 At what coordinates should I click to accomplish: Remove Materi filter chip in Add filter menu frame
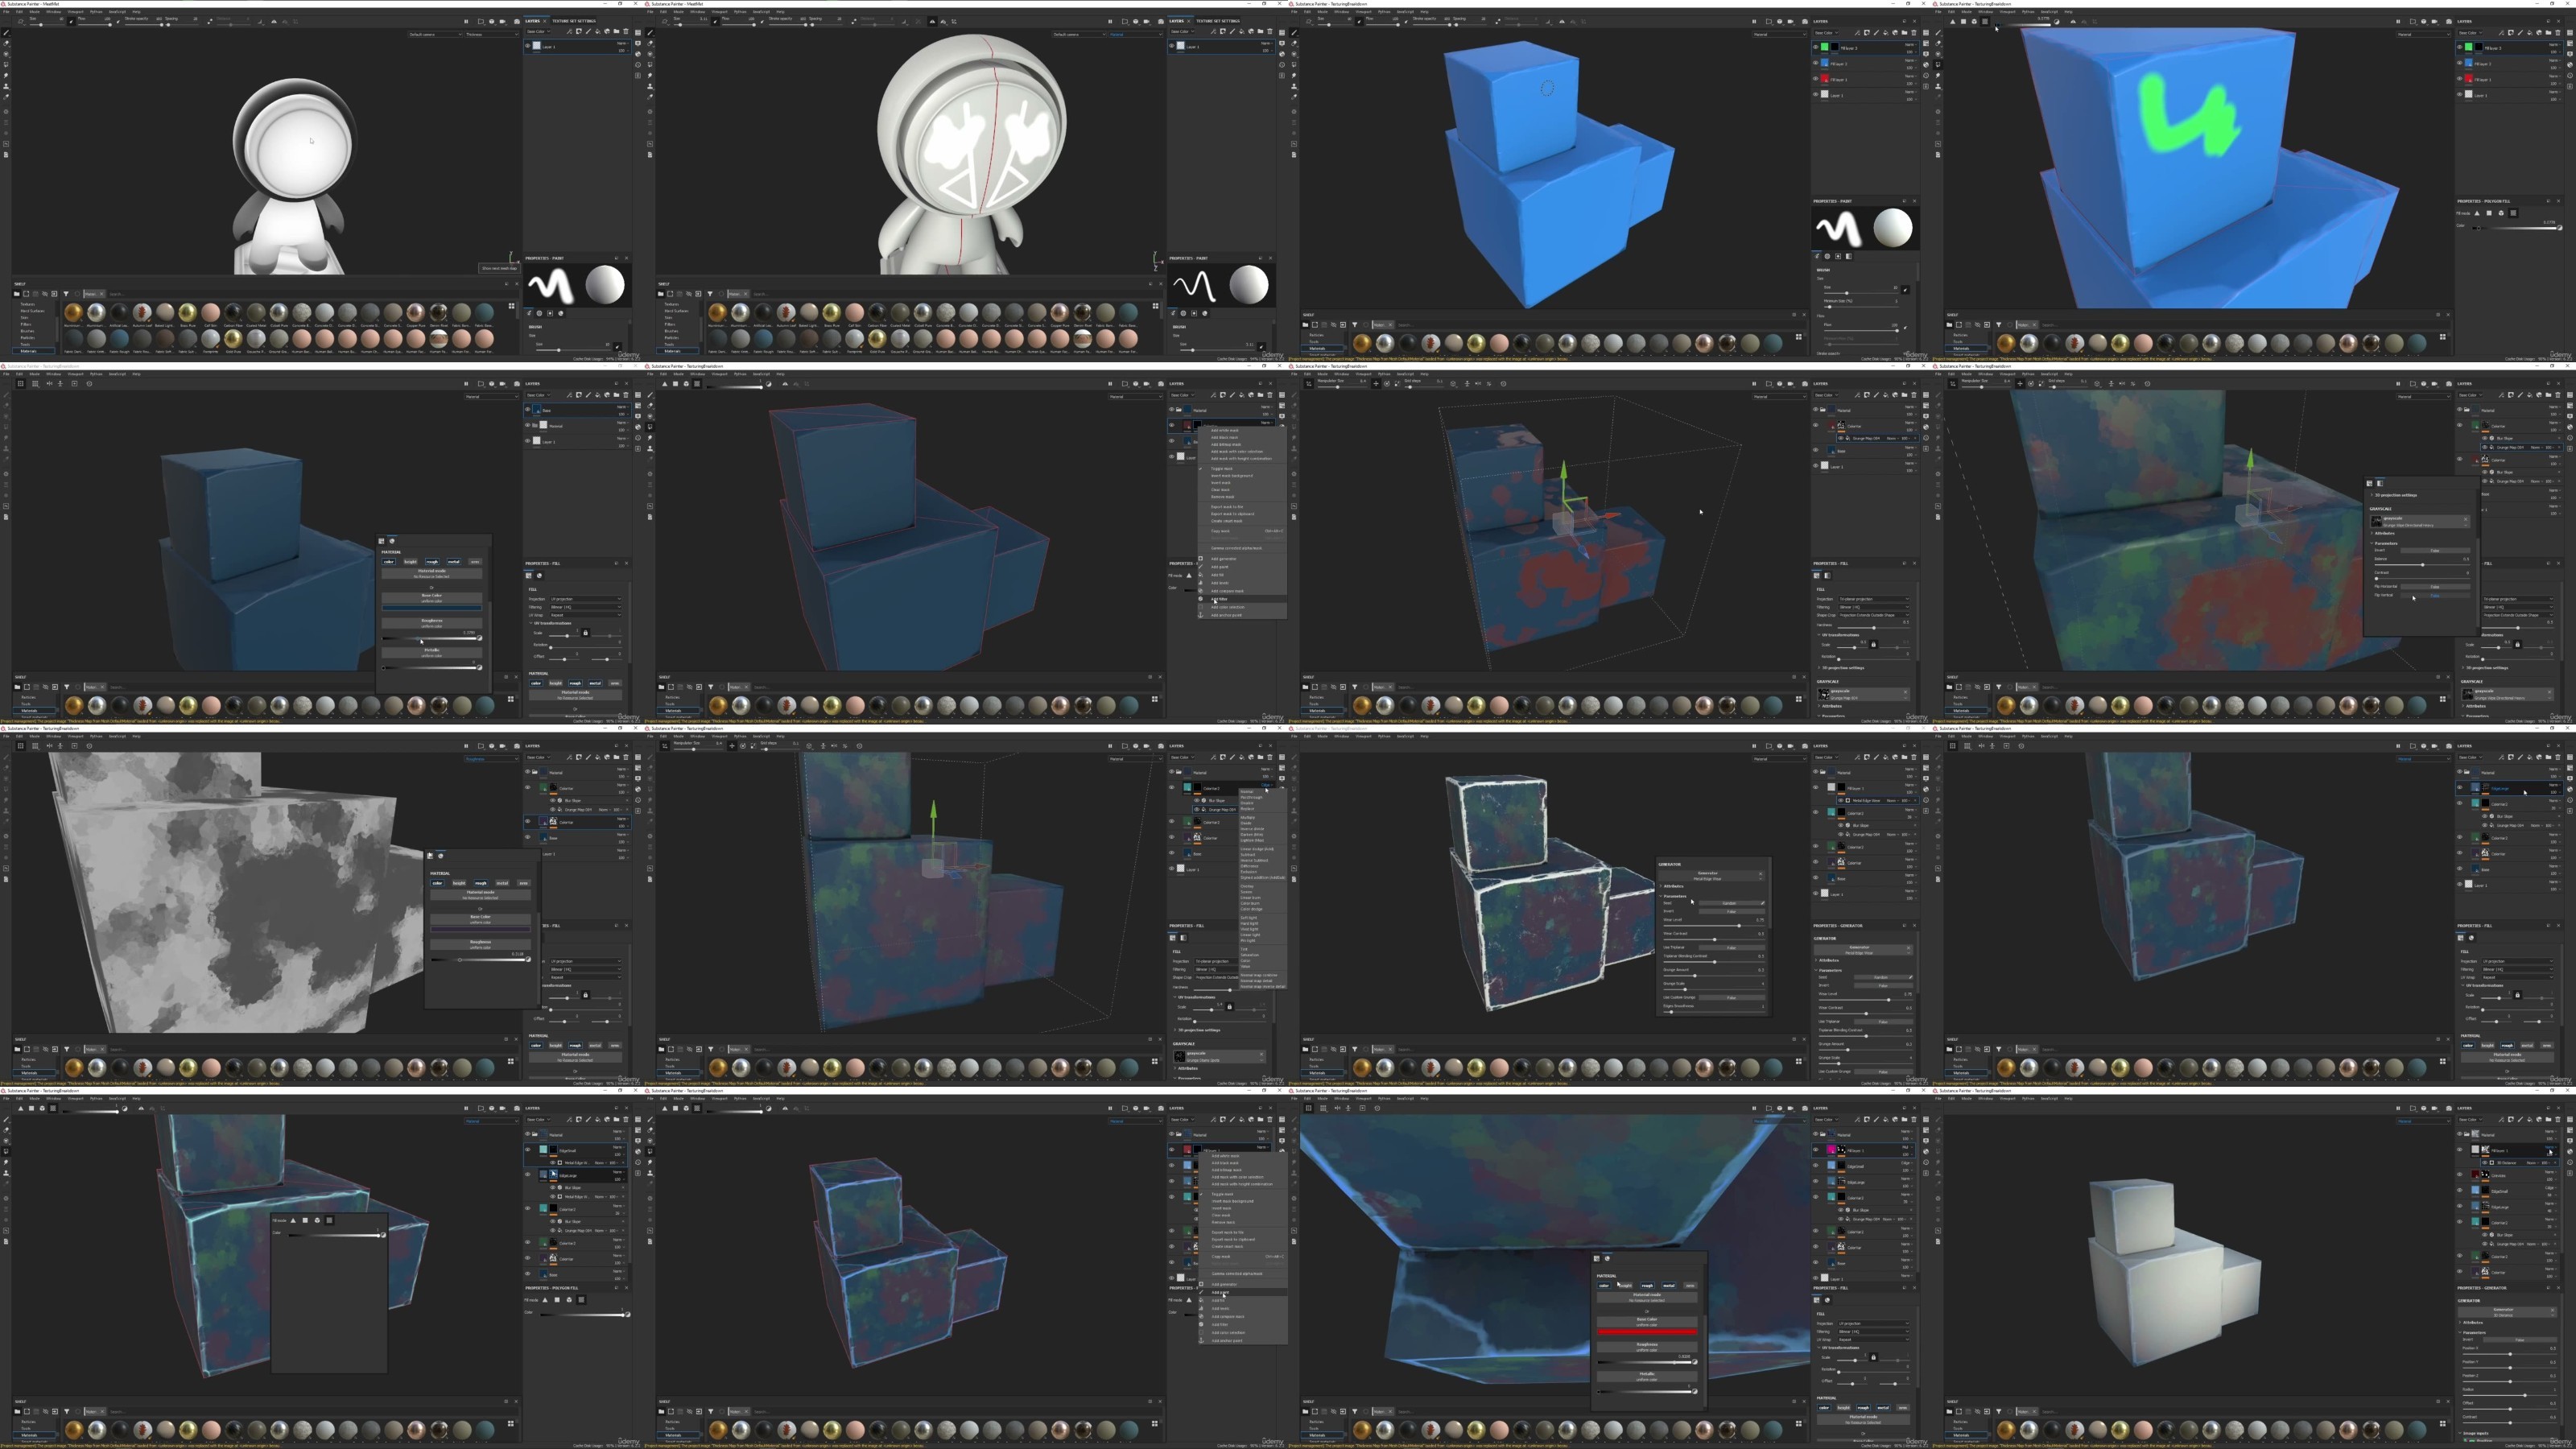[x=747, y=687]
